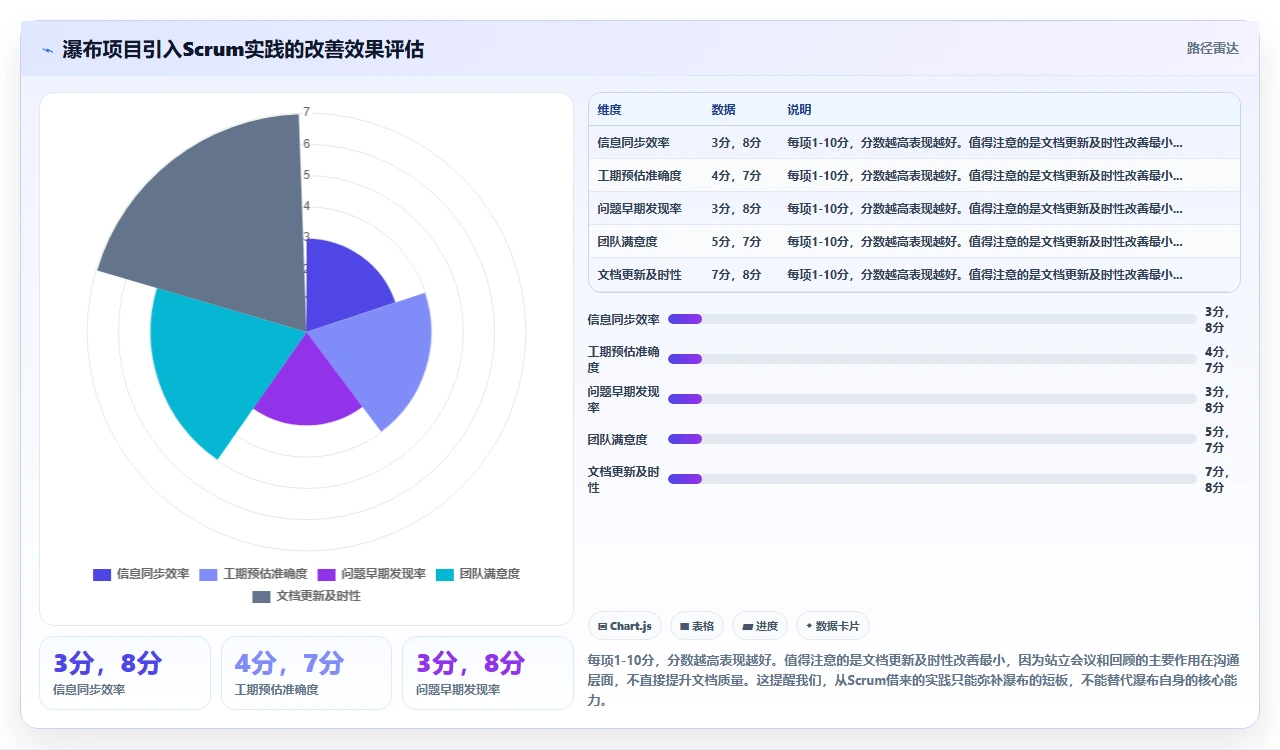Image resolution: width=1280 pixels, height=750 pixels.
Task: Toggle 文档更新及时性 legend swatch
Action: (x=261, y=596)
